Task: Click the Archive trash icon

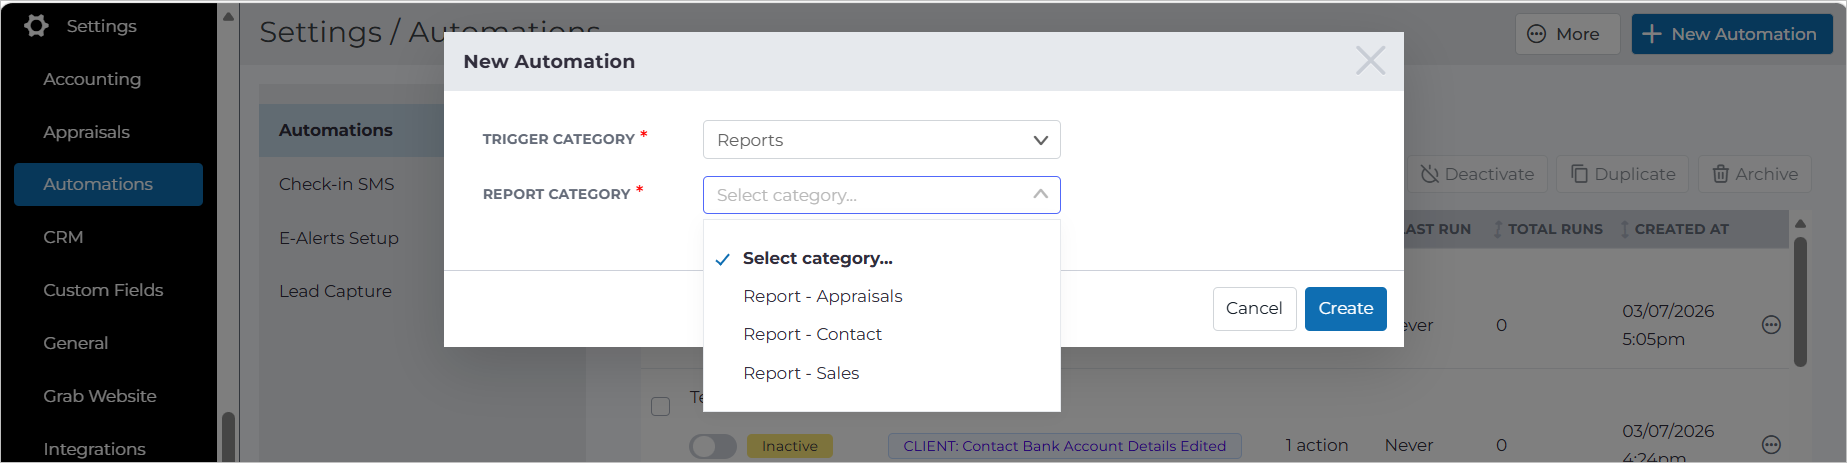Action: coord(1721,174)
